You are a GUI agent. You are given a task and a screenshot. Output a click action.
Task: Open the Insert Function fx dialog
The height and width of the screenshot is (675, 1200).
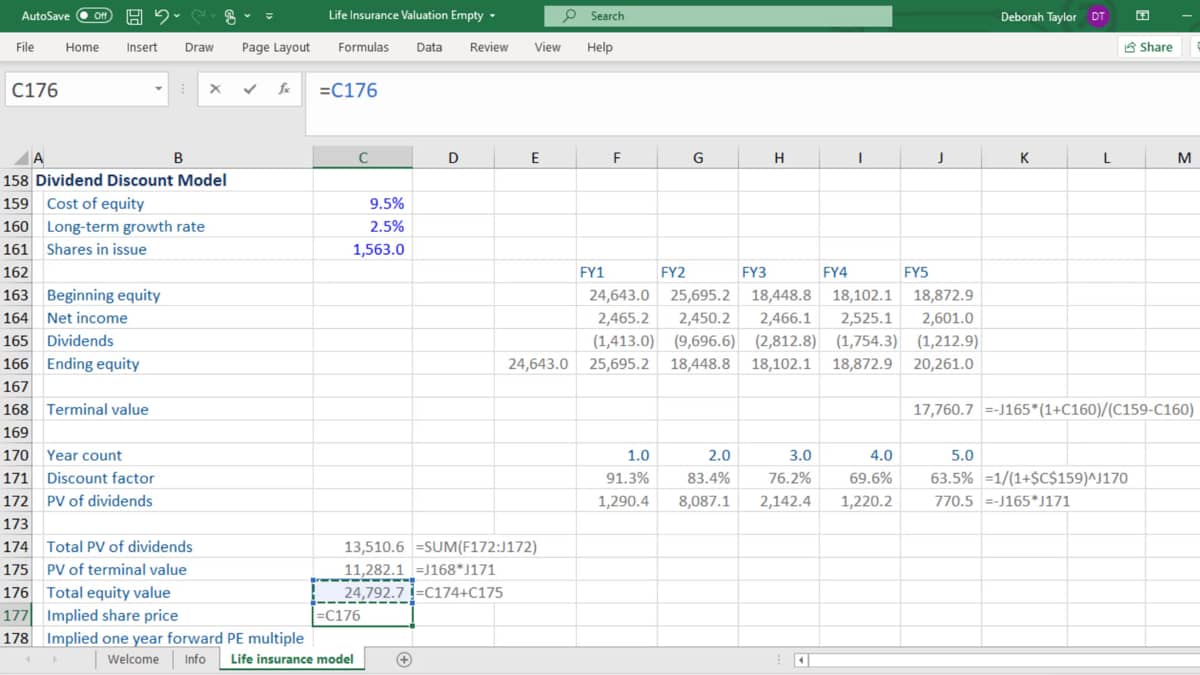(285, 89)
